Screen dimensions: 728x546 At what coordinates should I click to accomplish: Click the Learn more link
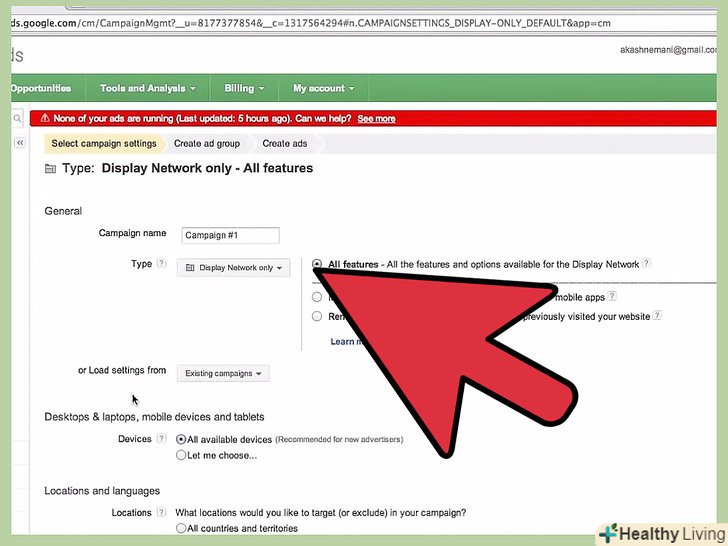tap(346, 342)
